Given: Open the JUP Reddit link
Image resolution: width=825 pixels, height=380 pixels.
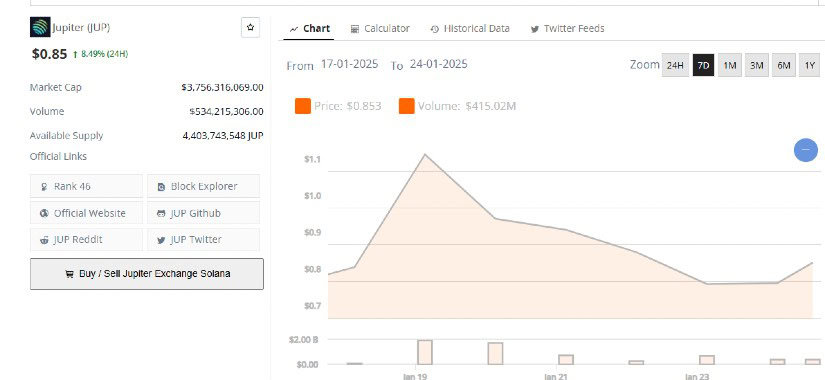Looking at the screenshot, I should 86,239.
